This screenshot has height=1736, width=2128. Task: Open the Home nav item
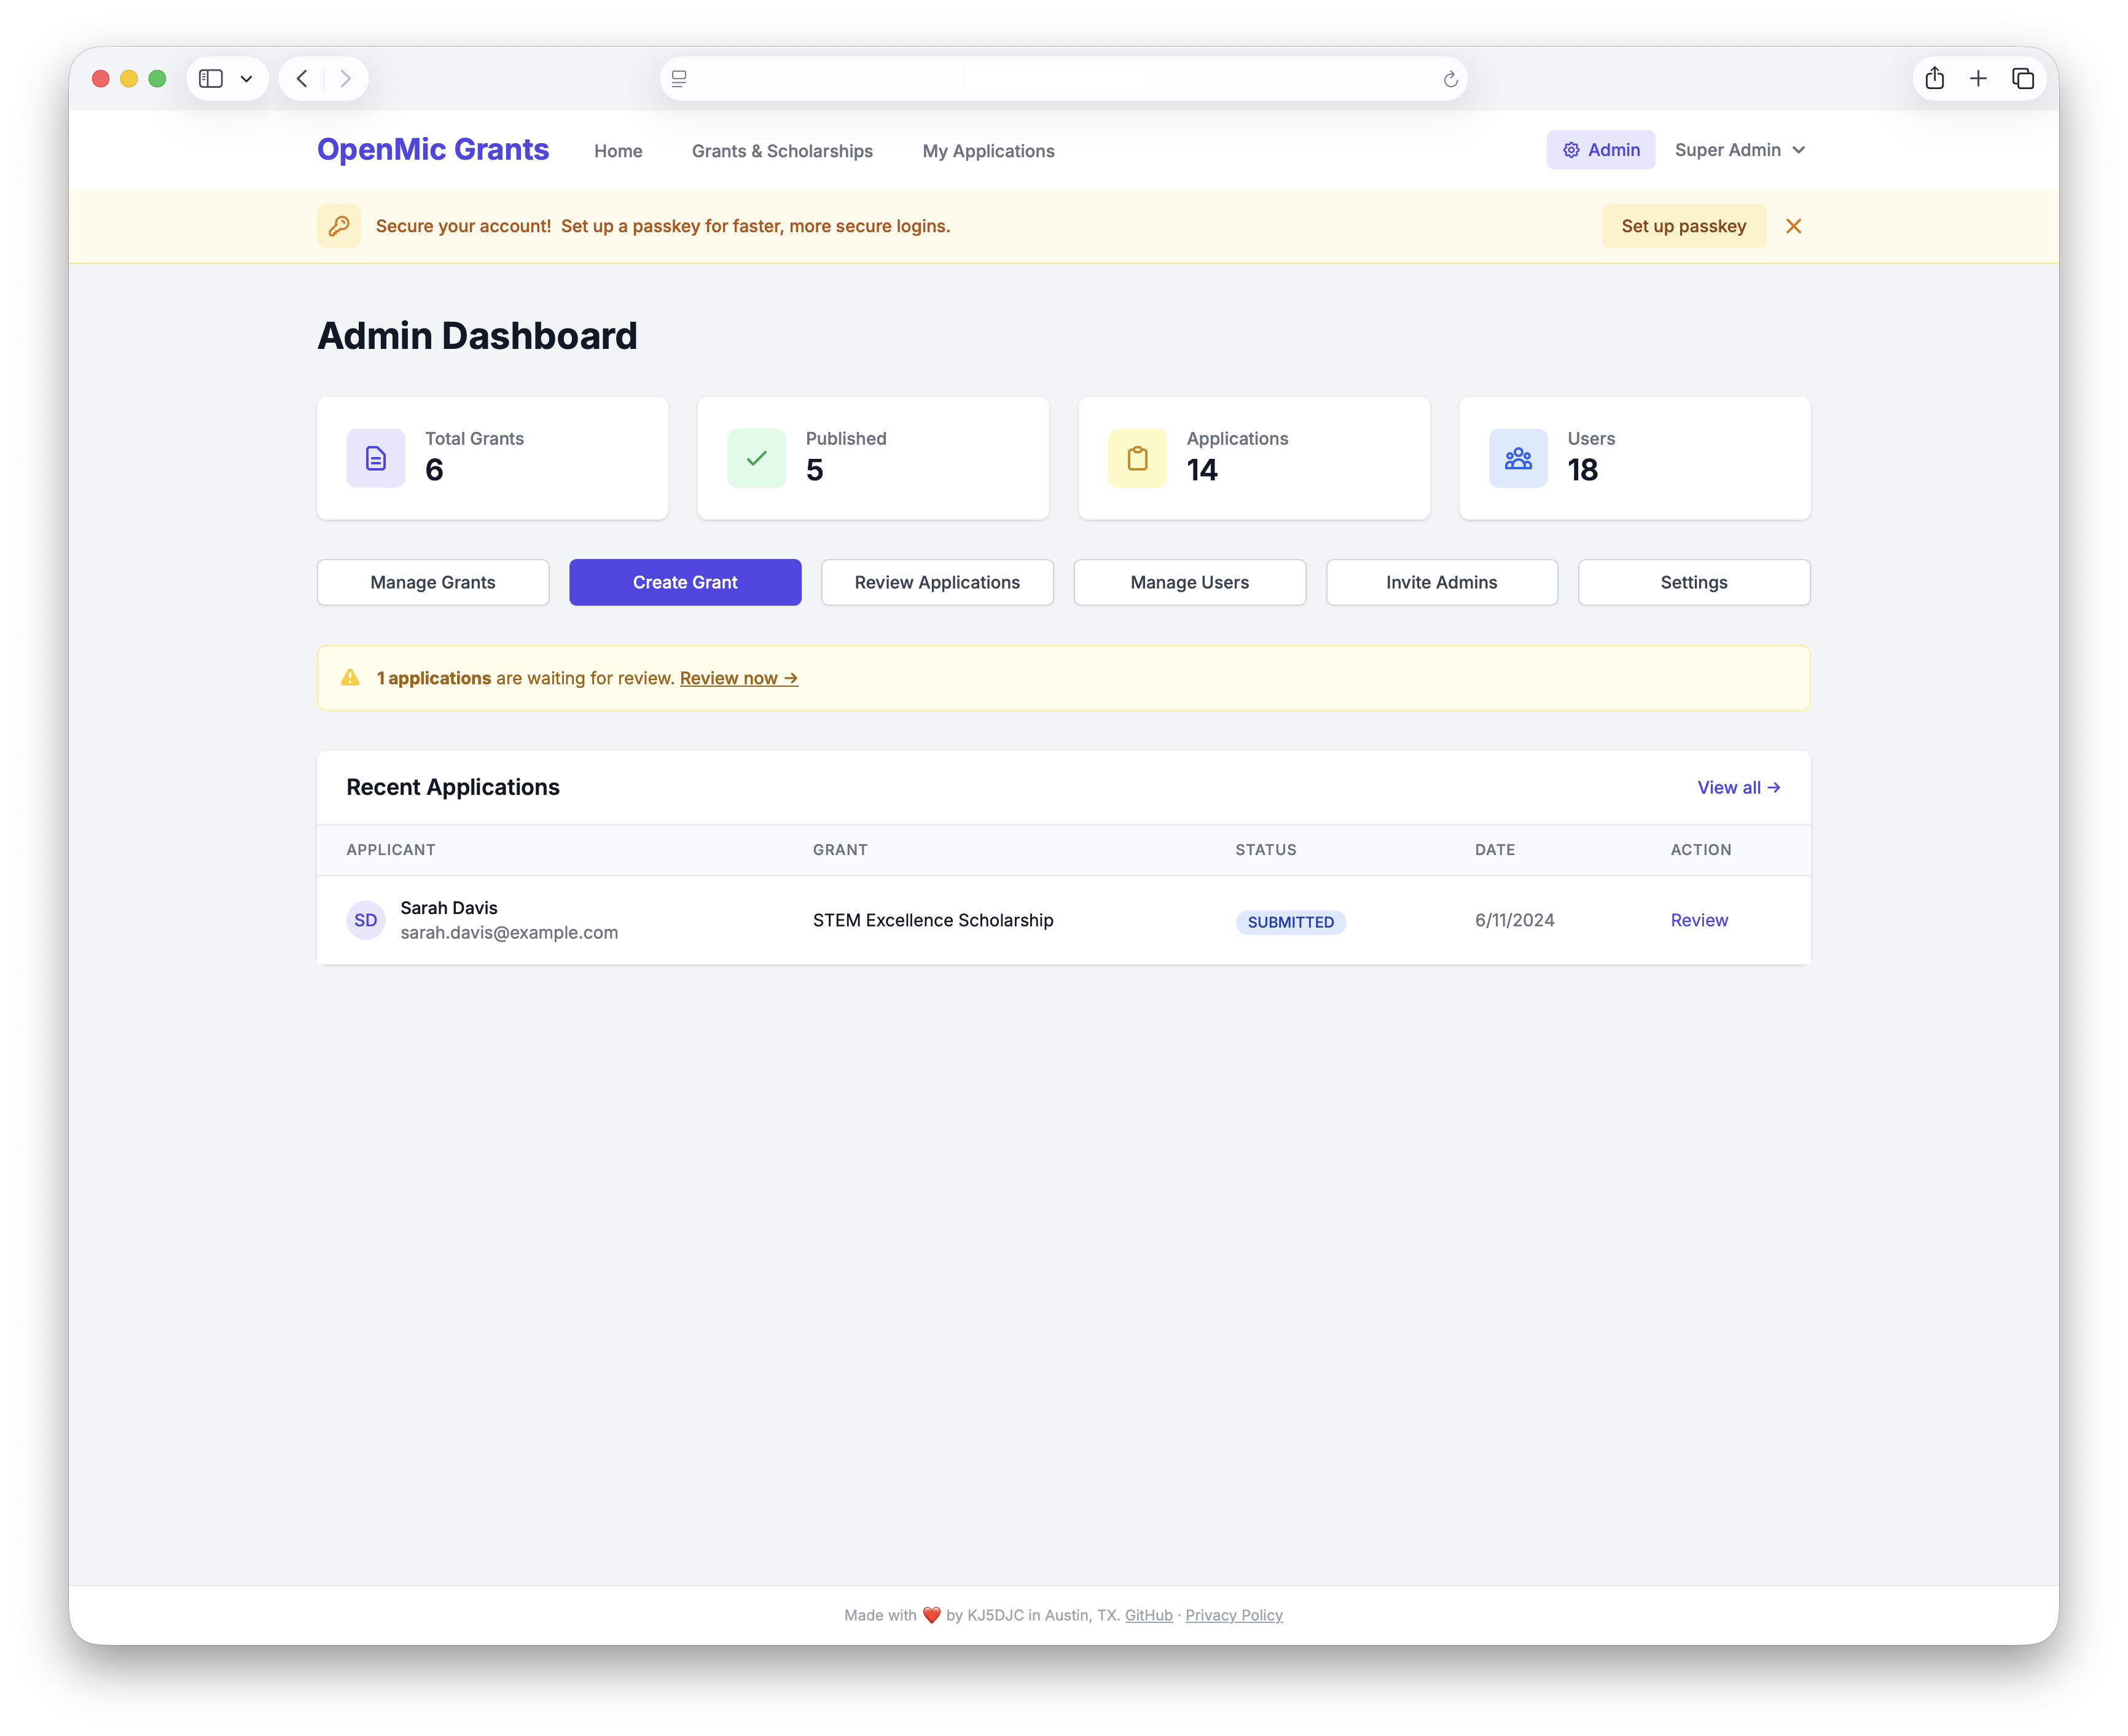tap(618, 151)
